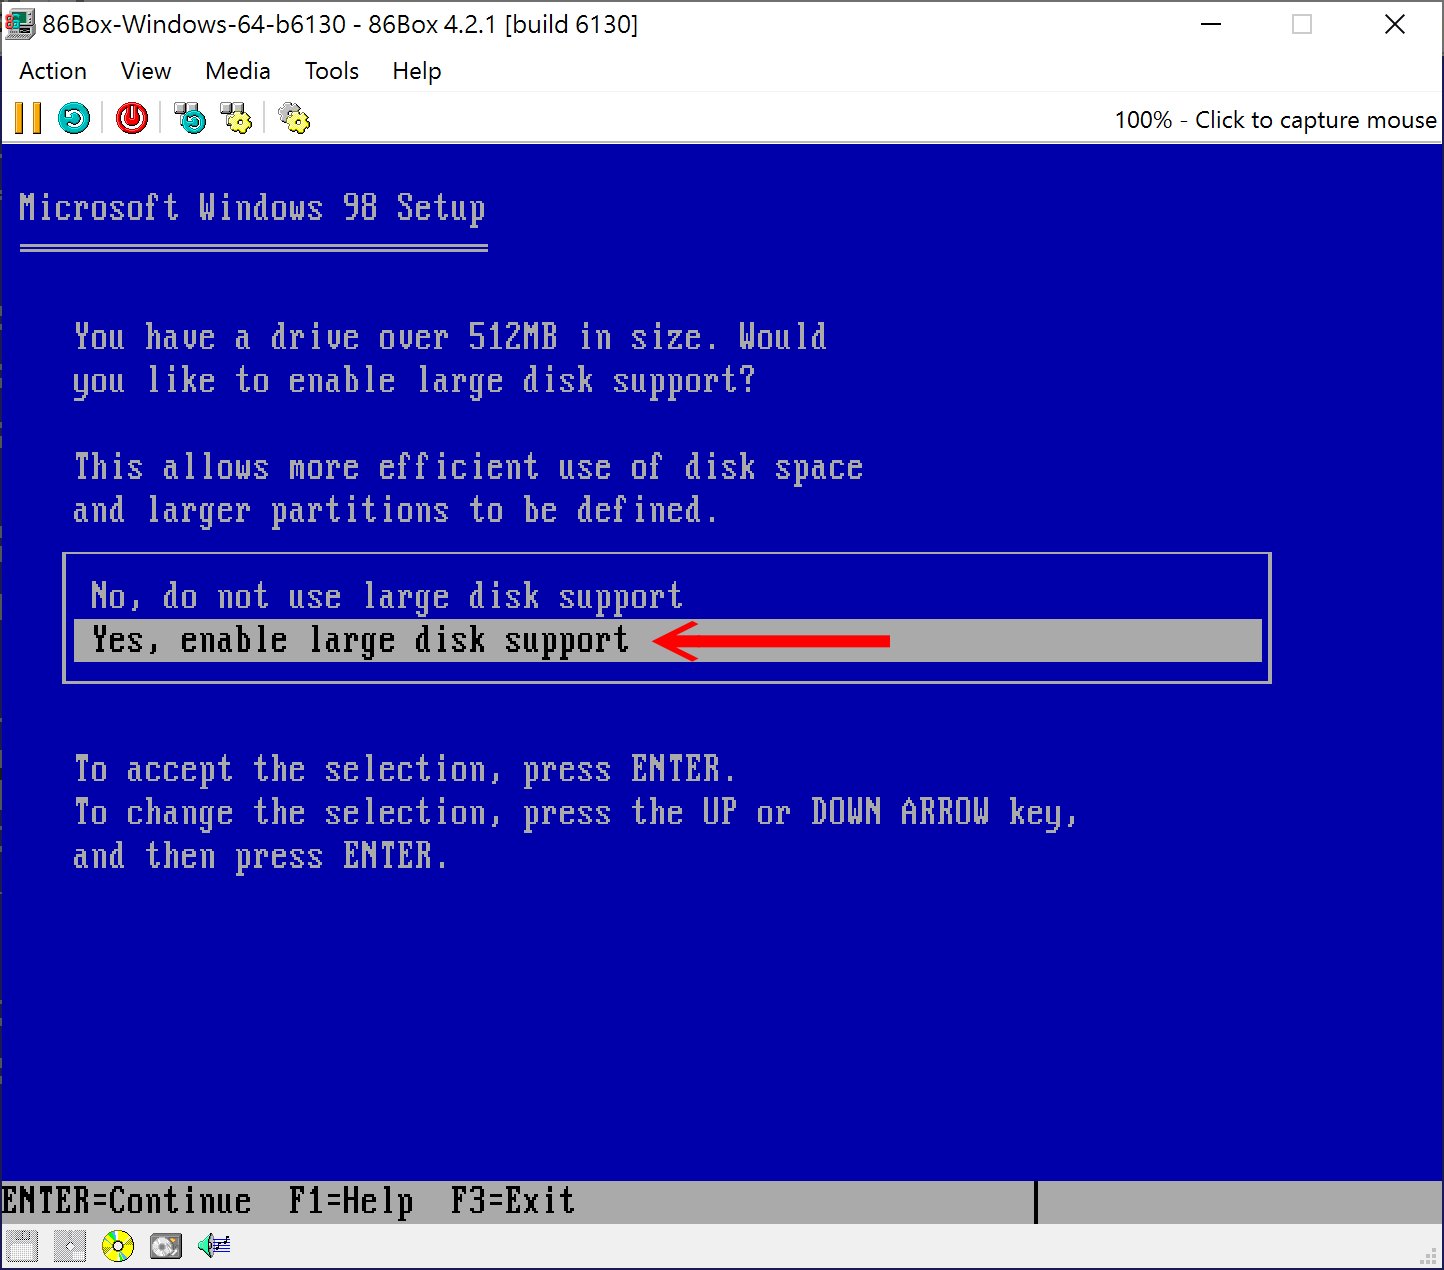1444x1270 pixels.
Task: Click the hard disk status icon
Action: pos(166,1246)
